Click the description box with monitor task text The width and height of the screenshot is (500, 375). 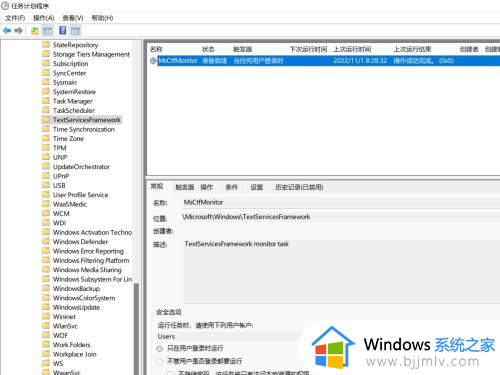click(x=341, y=270)
